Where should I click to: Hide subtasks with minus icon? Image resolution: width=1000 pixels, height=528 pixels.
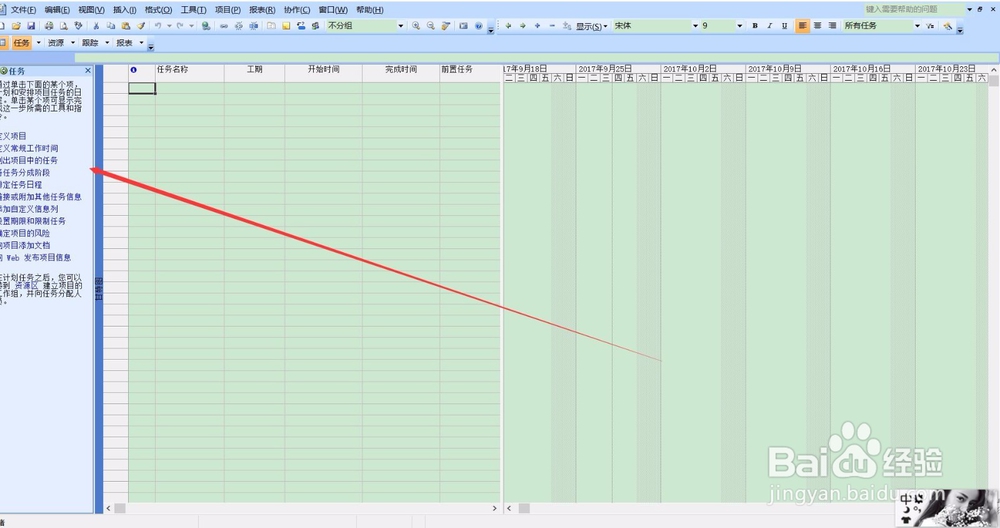[x=552, y=26]
